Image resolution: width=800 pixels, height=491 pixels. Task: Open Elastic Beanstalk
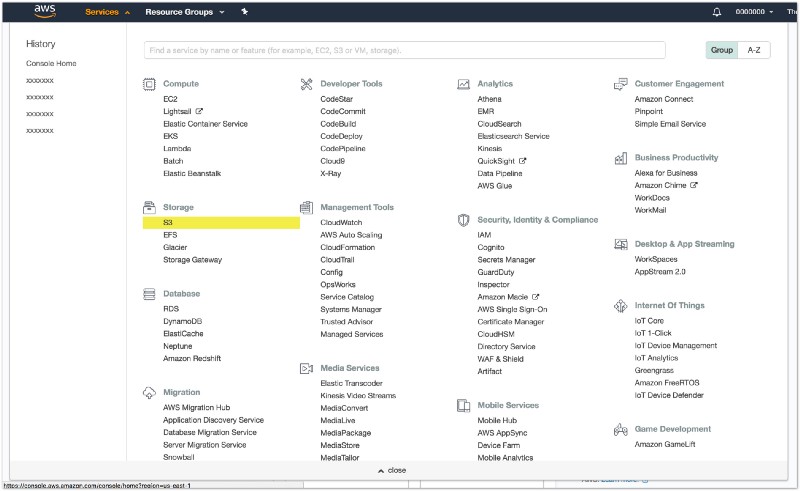tap(192, 174)
